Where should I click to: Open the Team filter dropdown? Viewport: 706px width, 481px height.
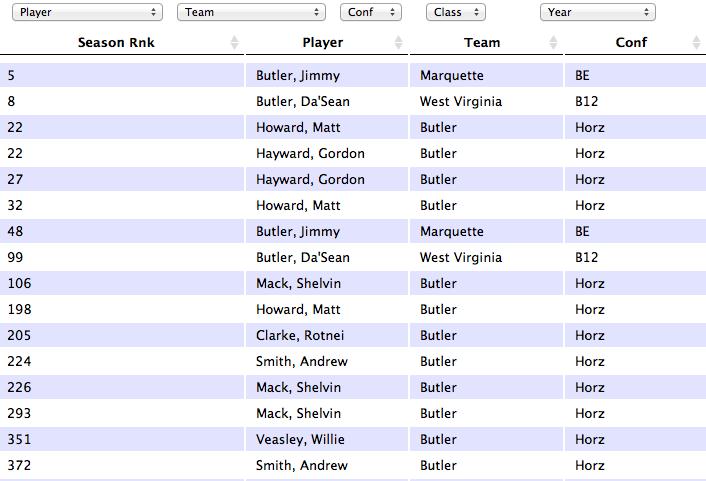click(x=251, y=12)
